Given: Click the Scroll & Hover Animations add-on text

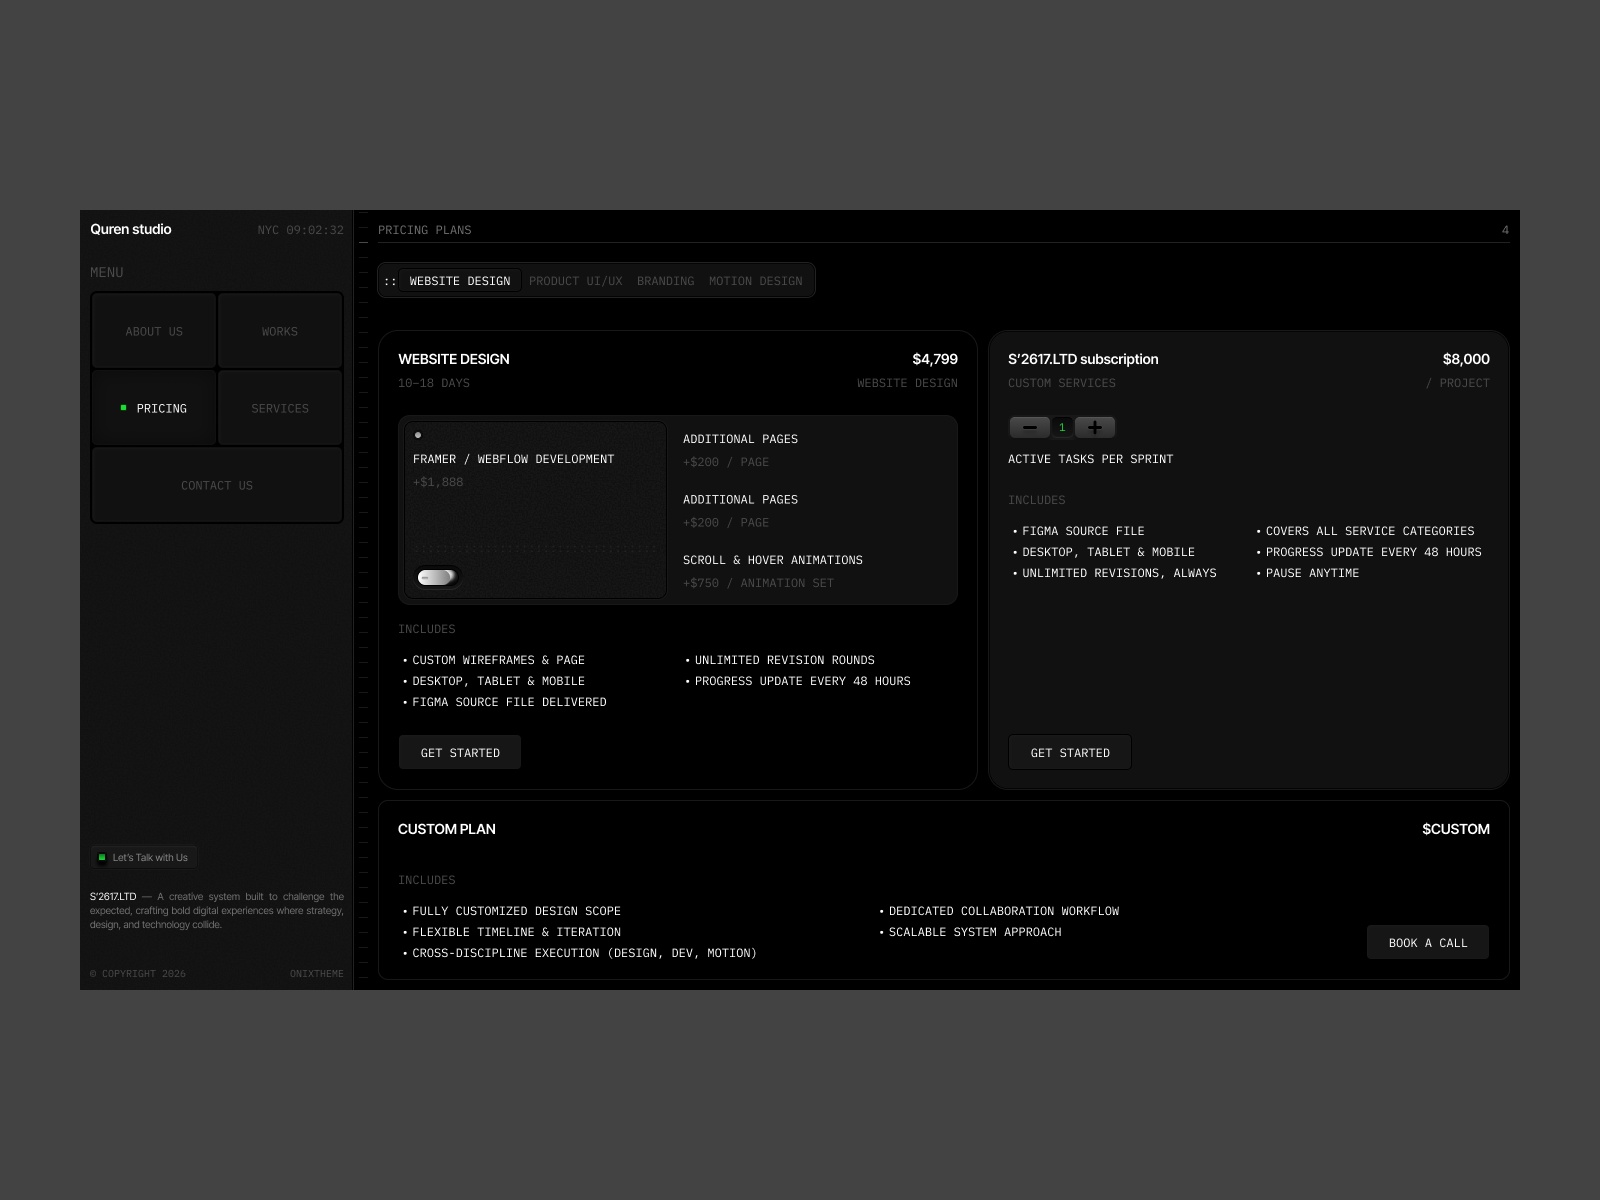Looking at the screenshot, I should coord(773,560).
